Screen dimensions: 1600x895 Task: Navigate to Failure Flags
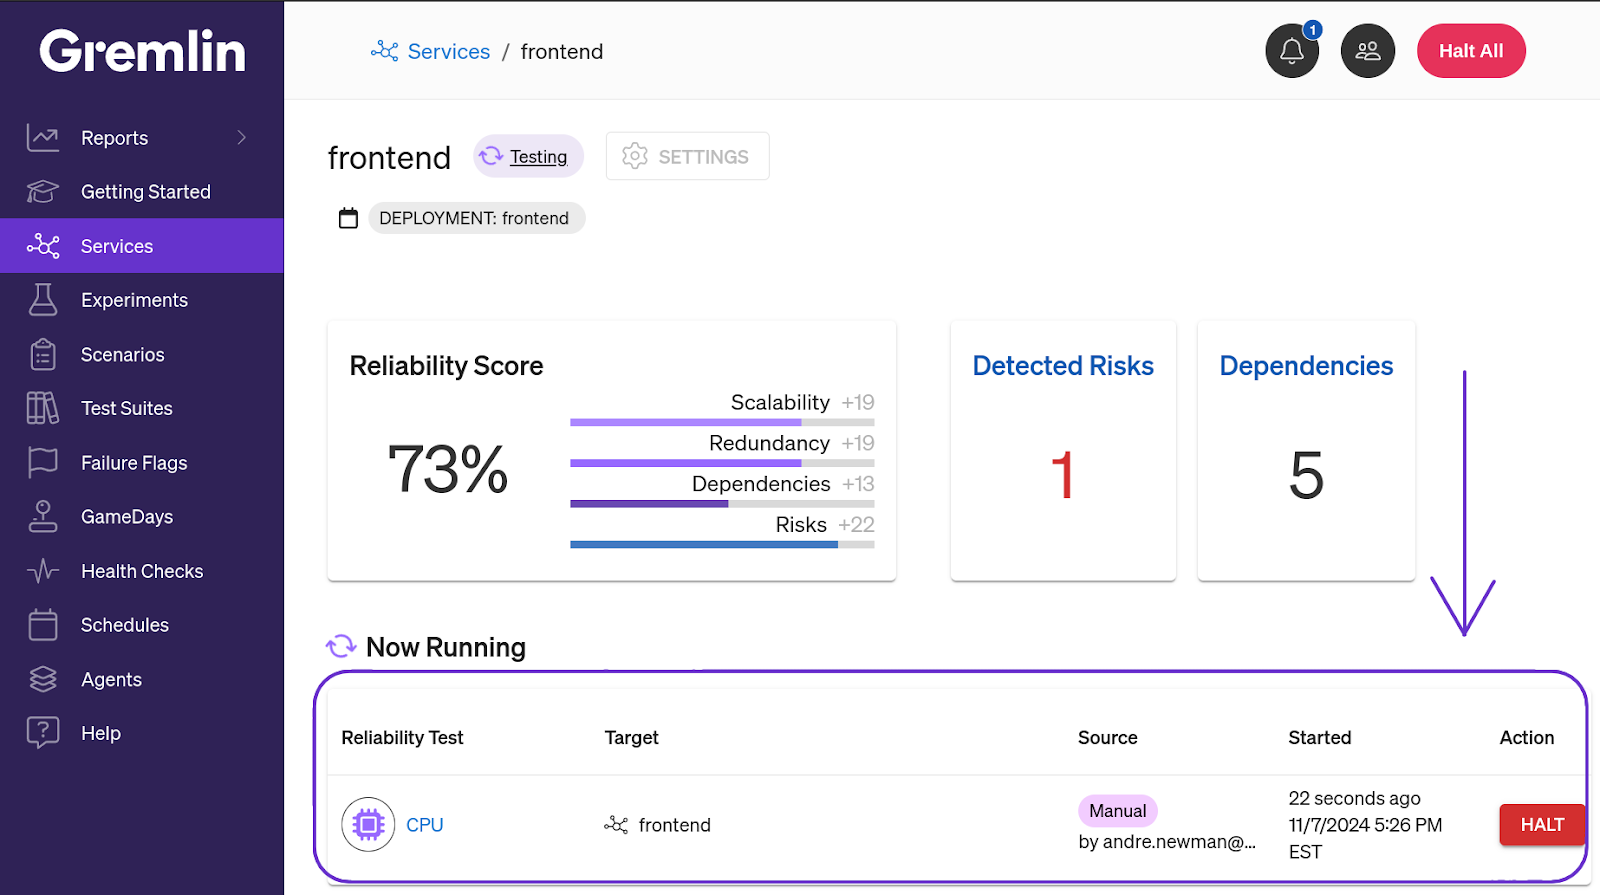pos(141,462)
